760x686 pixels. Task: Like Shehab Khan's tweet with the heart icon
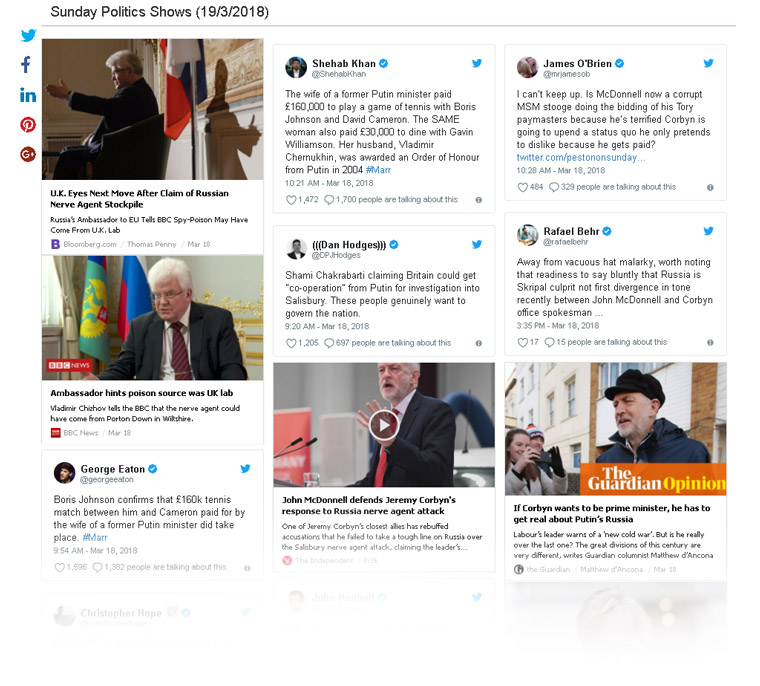(291, 200)
